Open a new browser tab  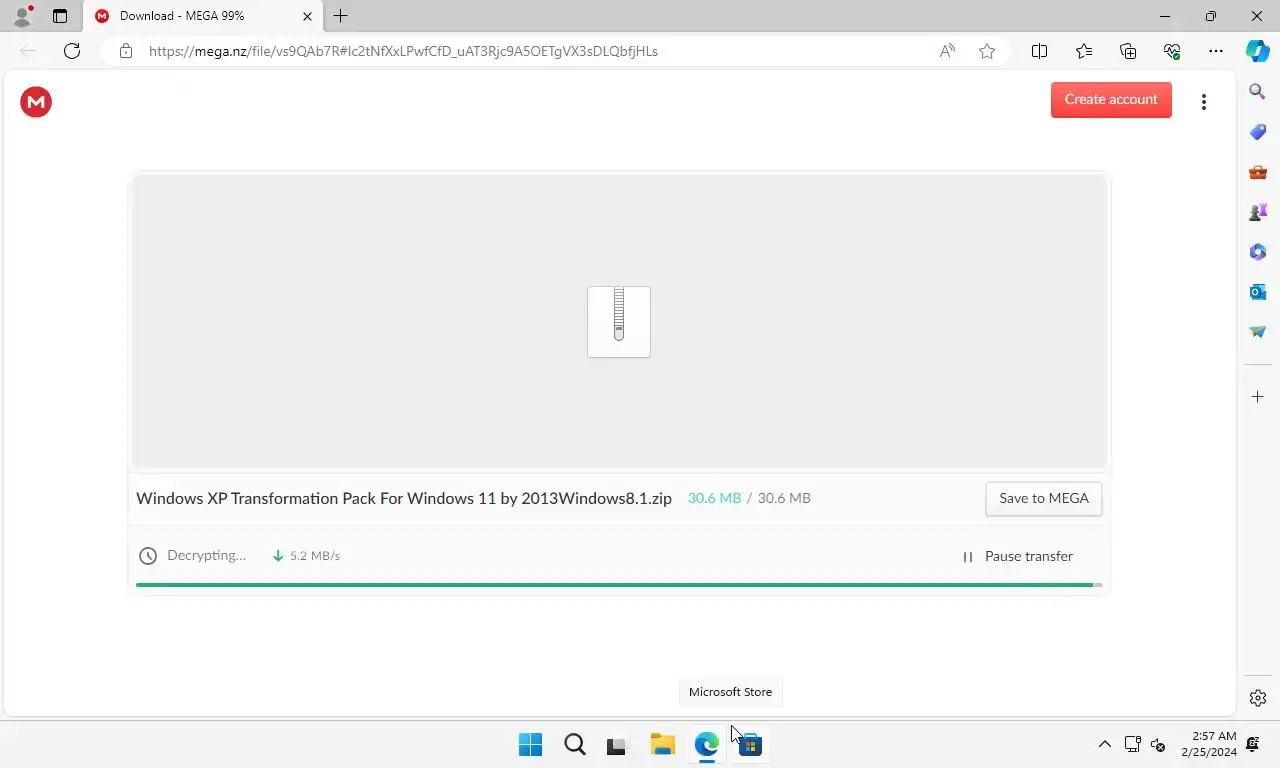(341, 16)
